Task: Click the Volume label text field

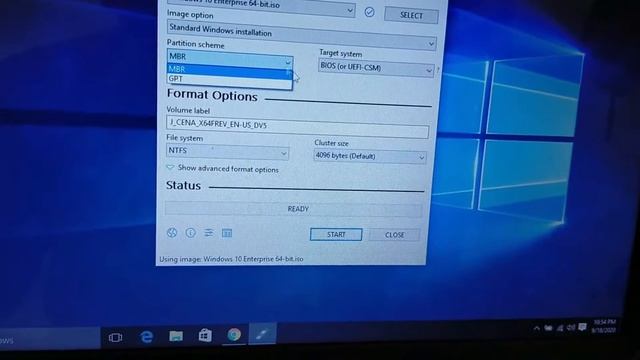Action: click(x=298, y=127)
